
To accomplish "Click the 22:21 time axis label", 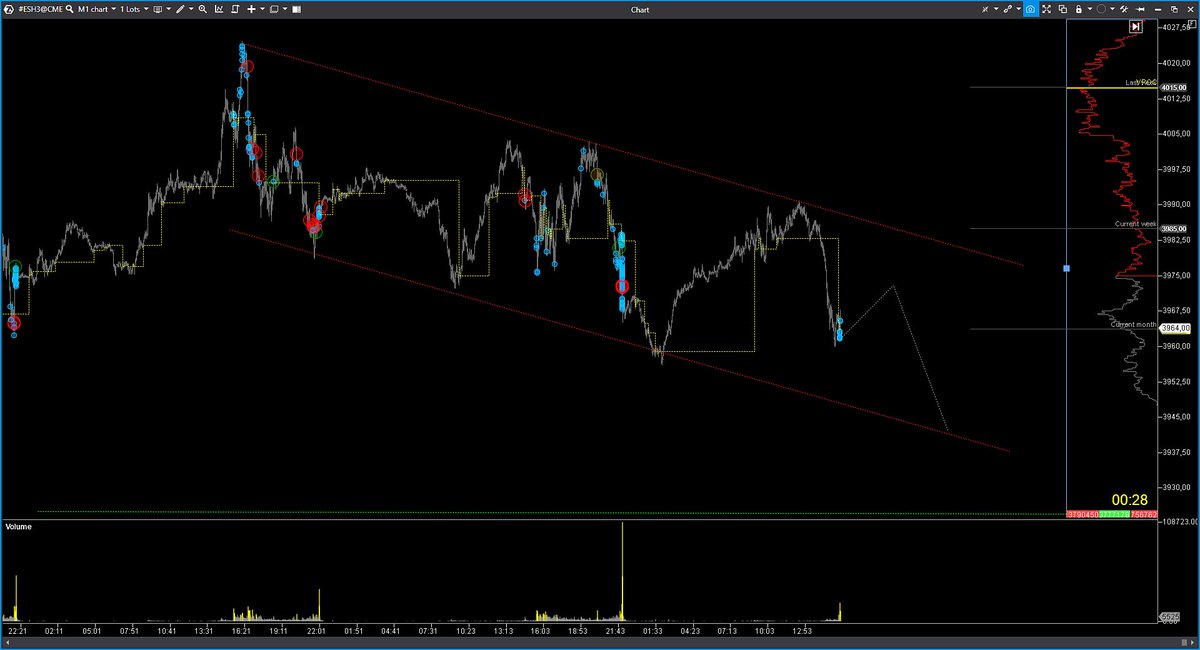I will point(17,631).
